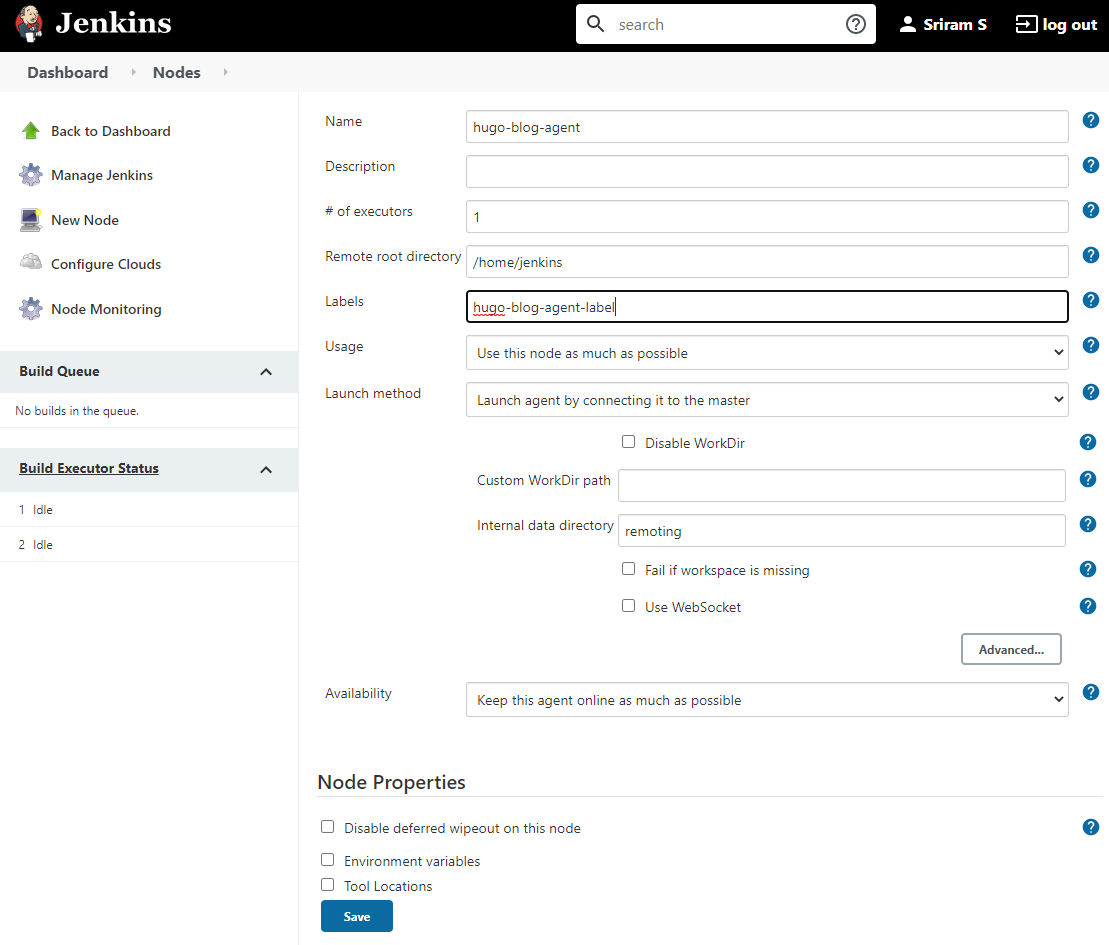The image size is (1109, 945).
Task: Open help for the Description field
Action: coord(1091,165)
